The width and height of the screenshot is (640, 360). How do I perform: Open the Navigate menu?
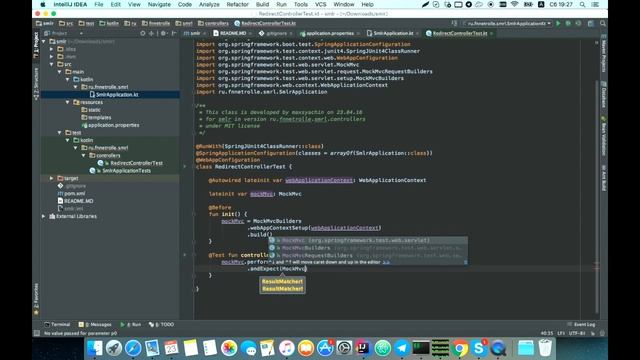(159, 4)
